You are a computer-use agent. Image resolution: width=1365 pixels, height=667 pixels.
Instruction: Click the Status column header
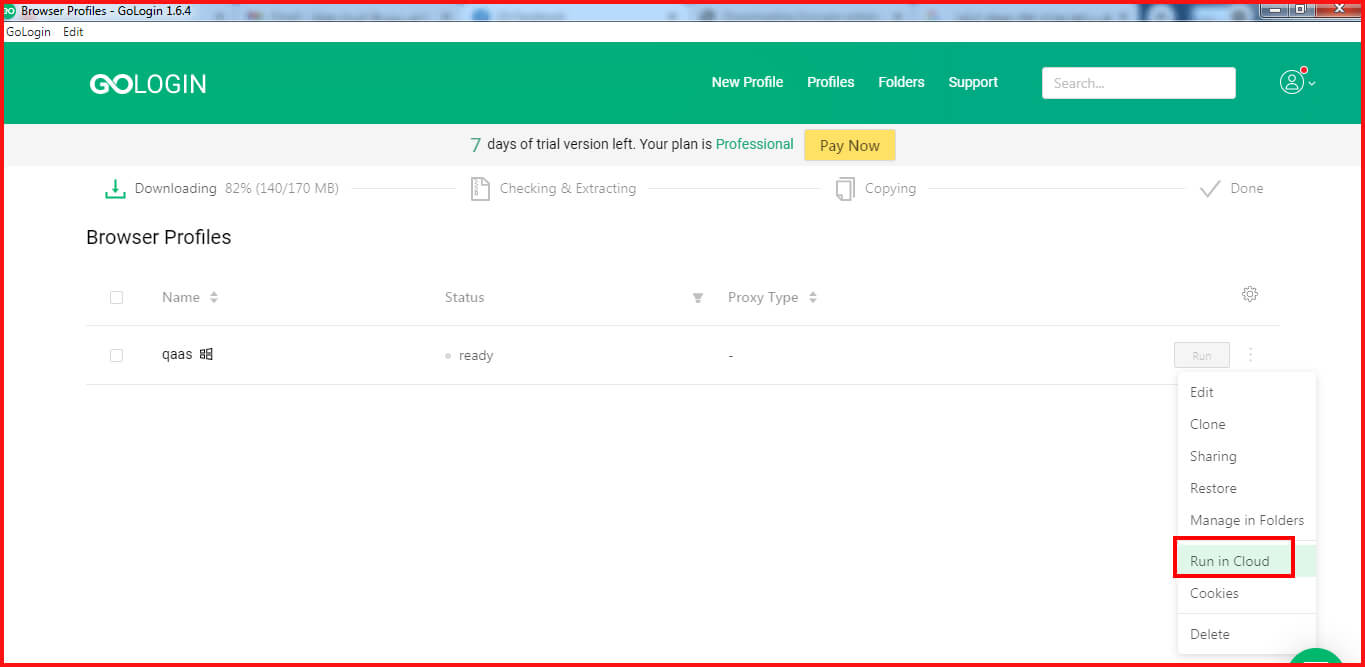click(465, 297)
